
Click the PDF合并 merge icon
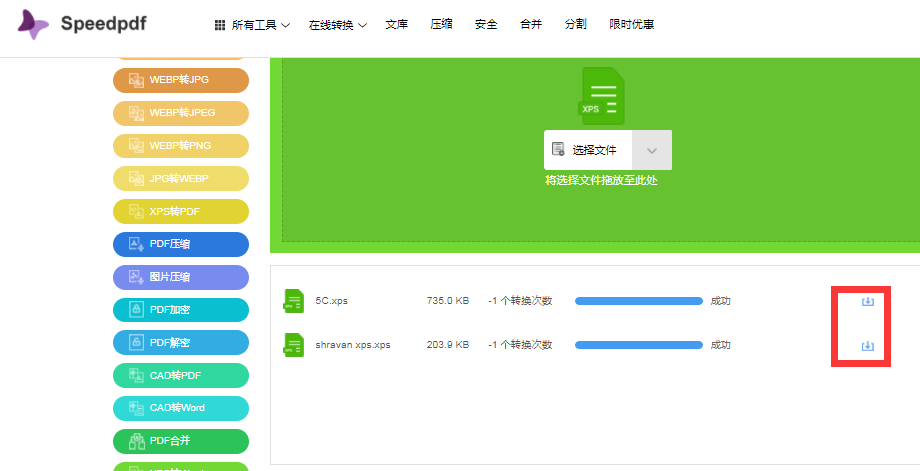(136, 441)
